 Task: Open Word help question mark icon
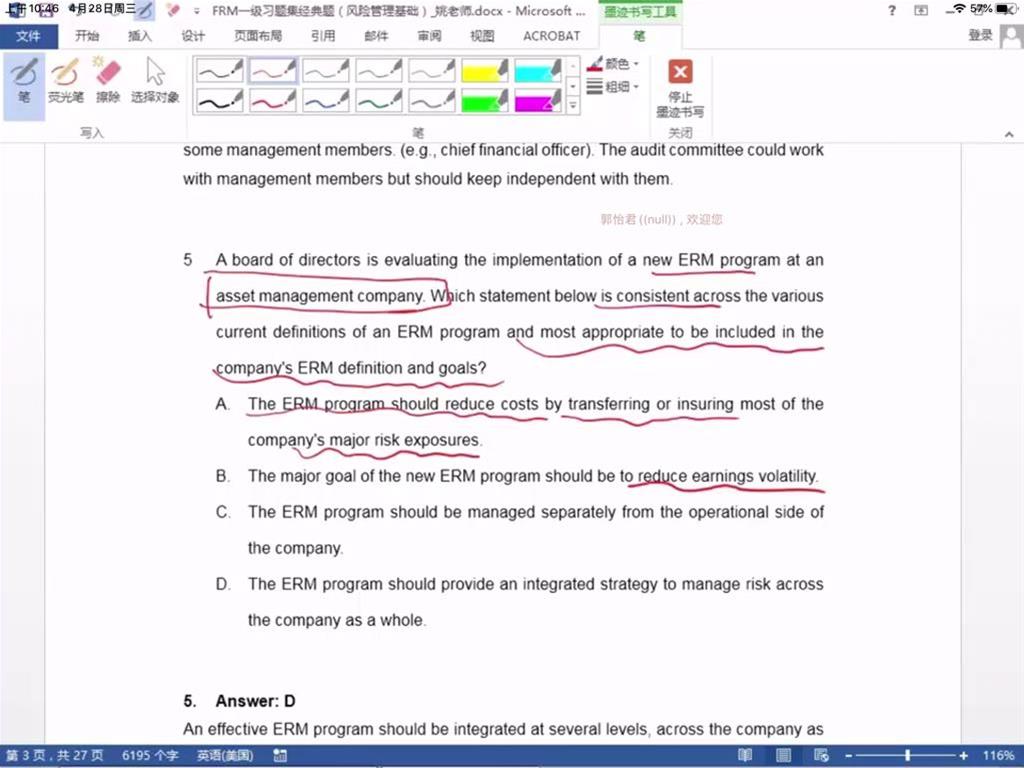[x=892, y=10]
